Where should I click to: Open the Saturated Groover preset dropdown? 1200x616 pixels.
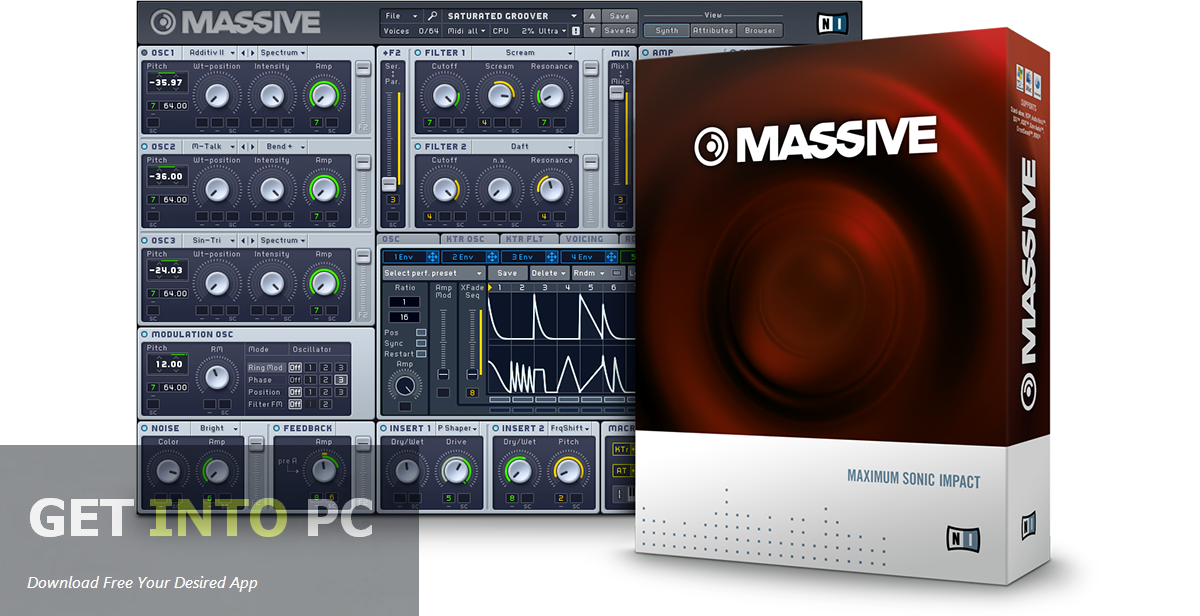(x=510, y=16)
